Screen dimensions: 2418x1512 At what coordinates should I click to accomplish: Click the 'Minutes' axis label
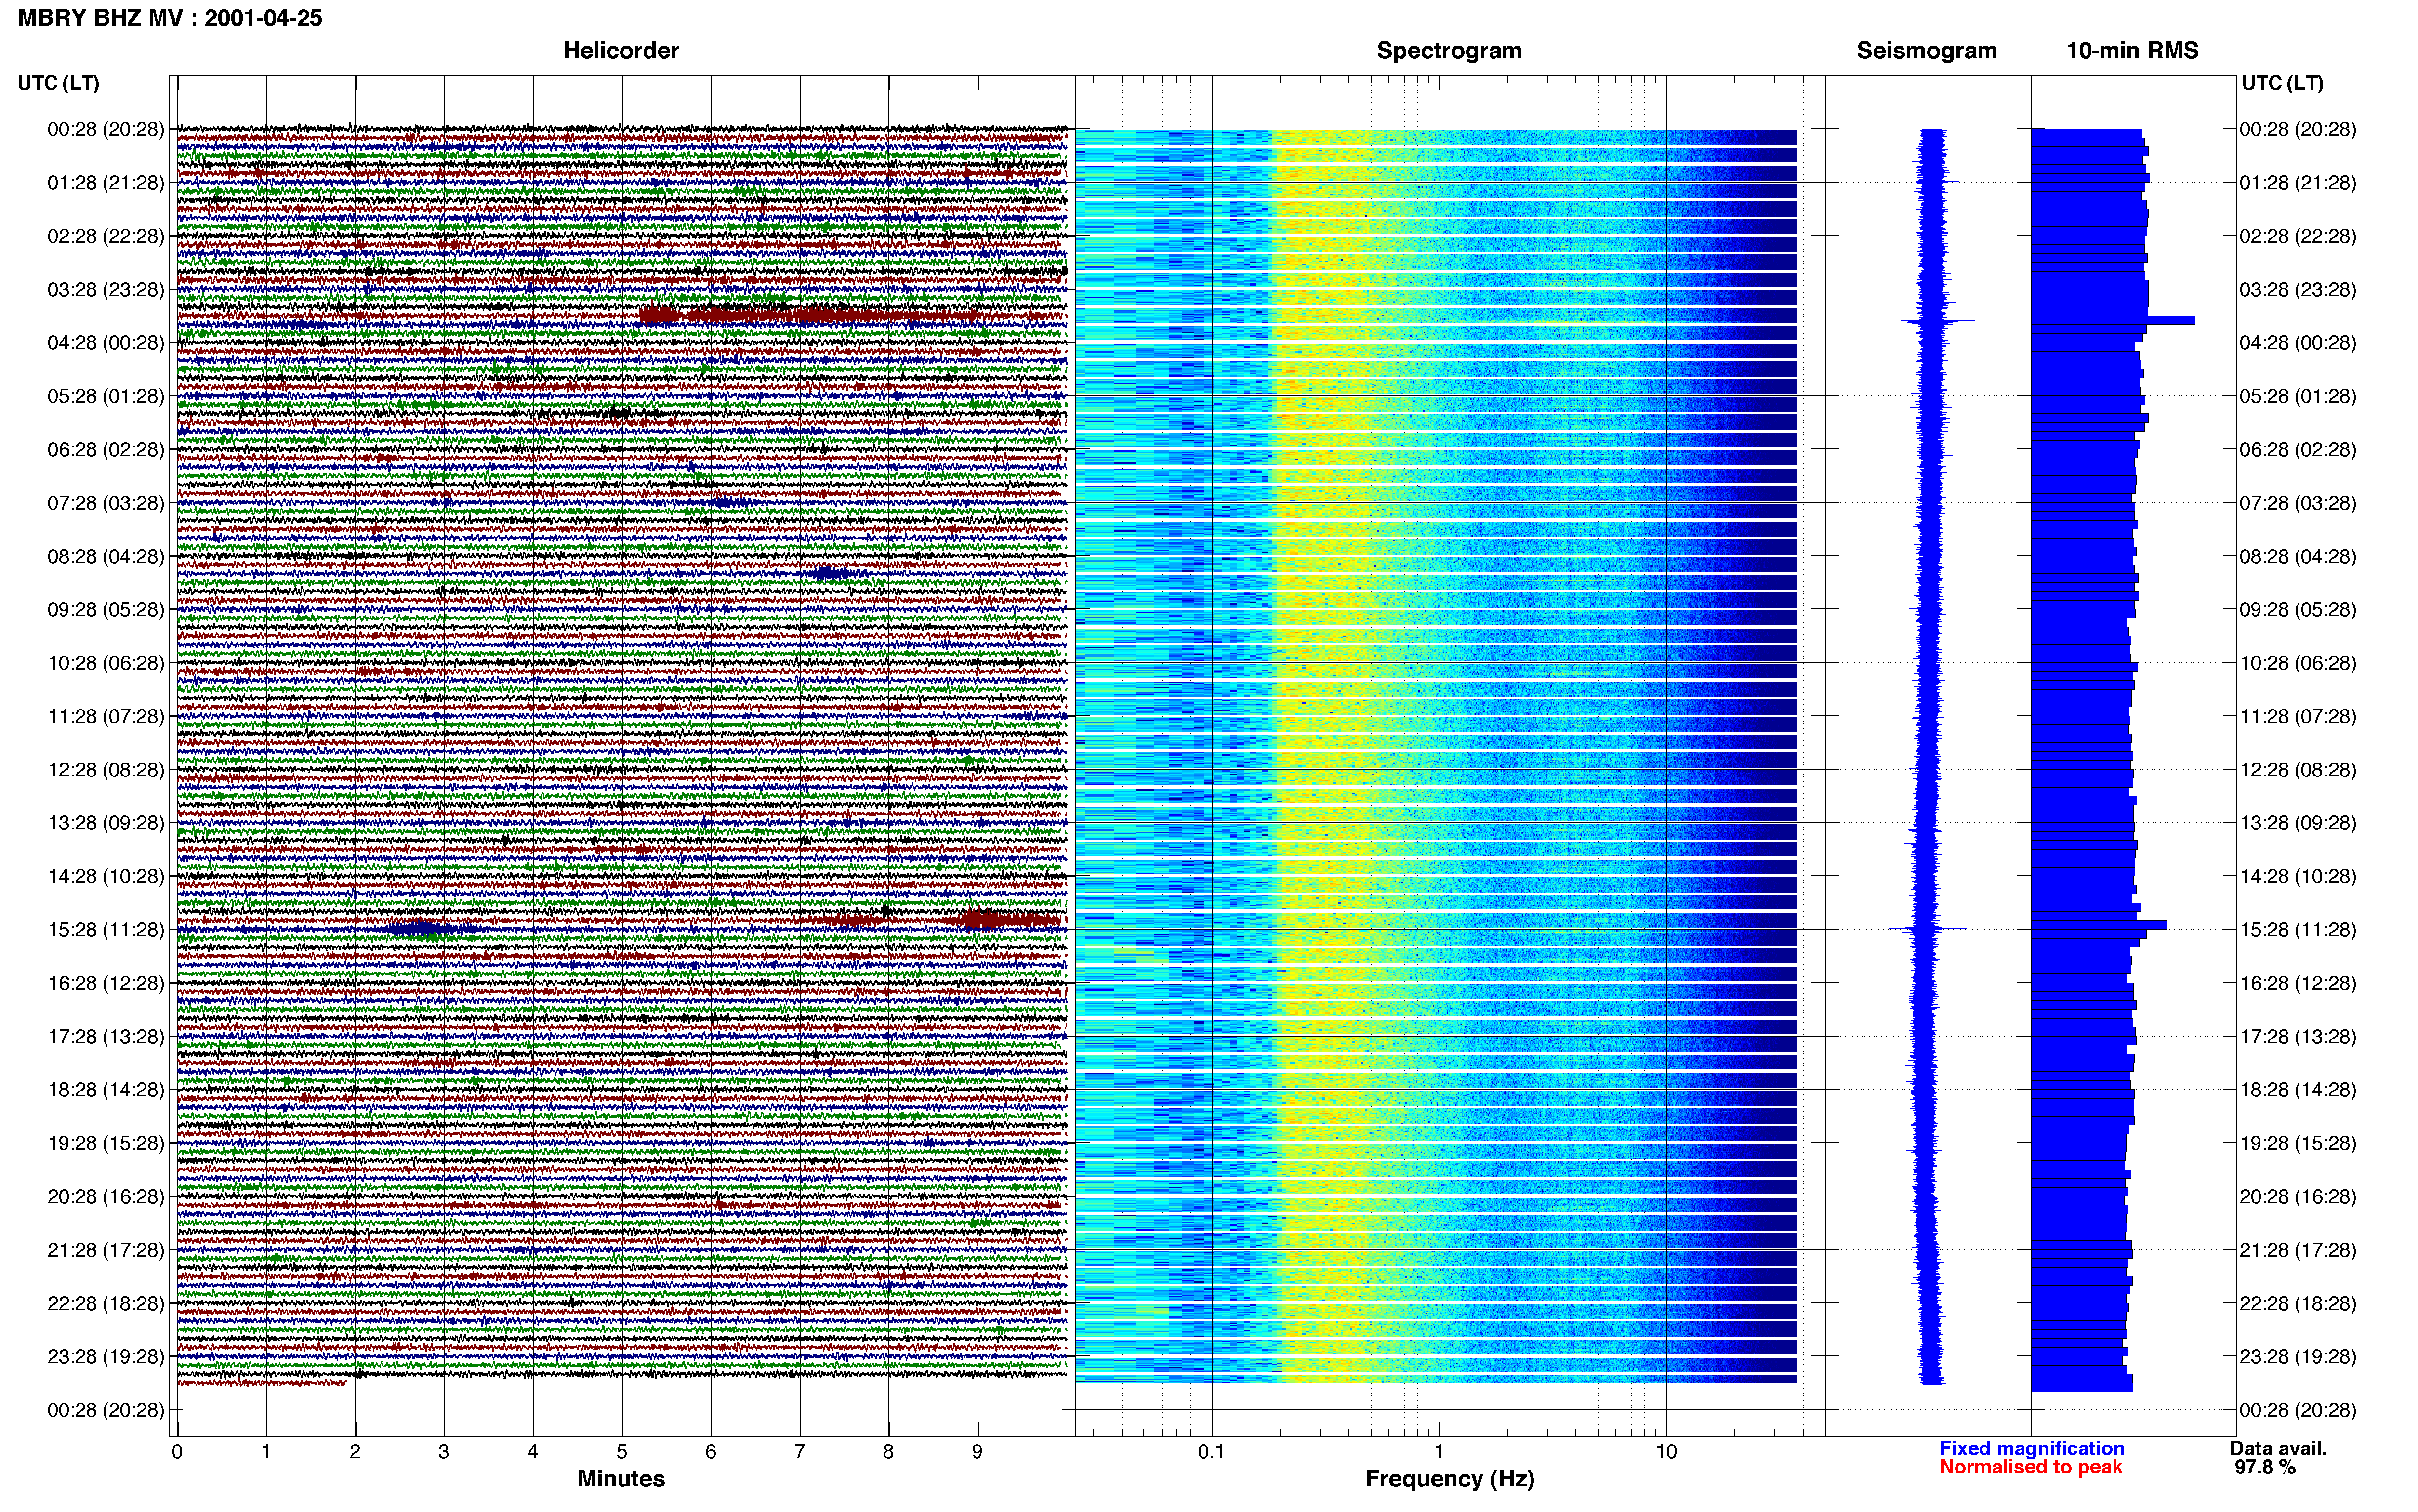coord(621,1479)
